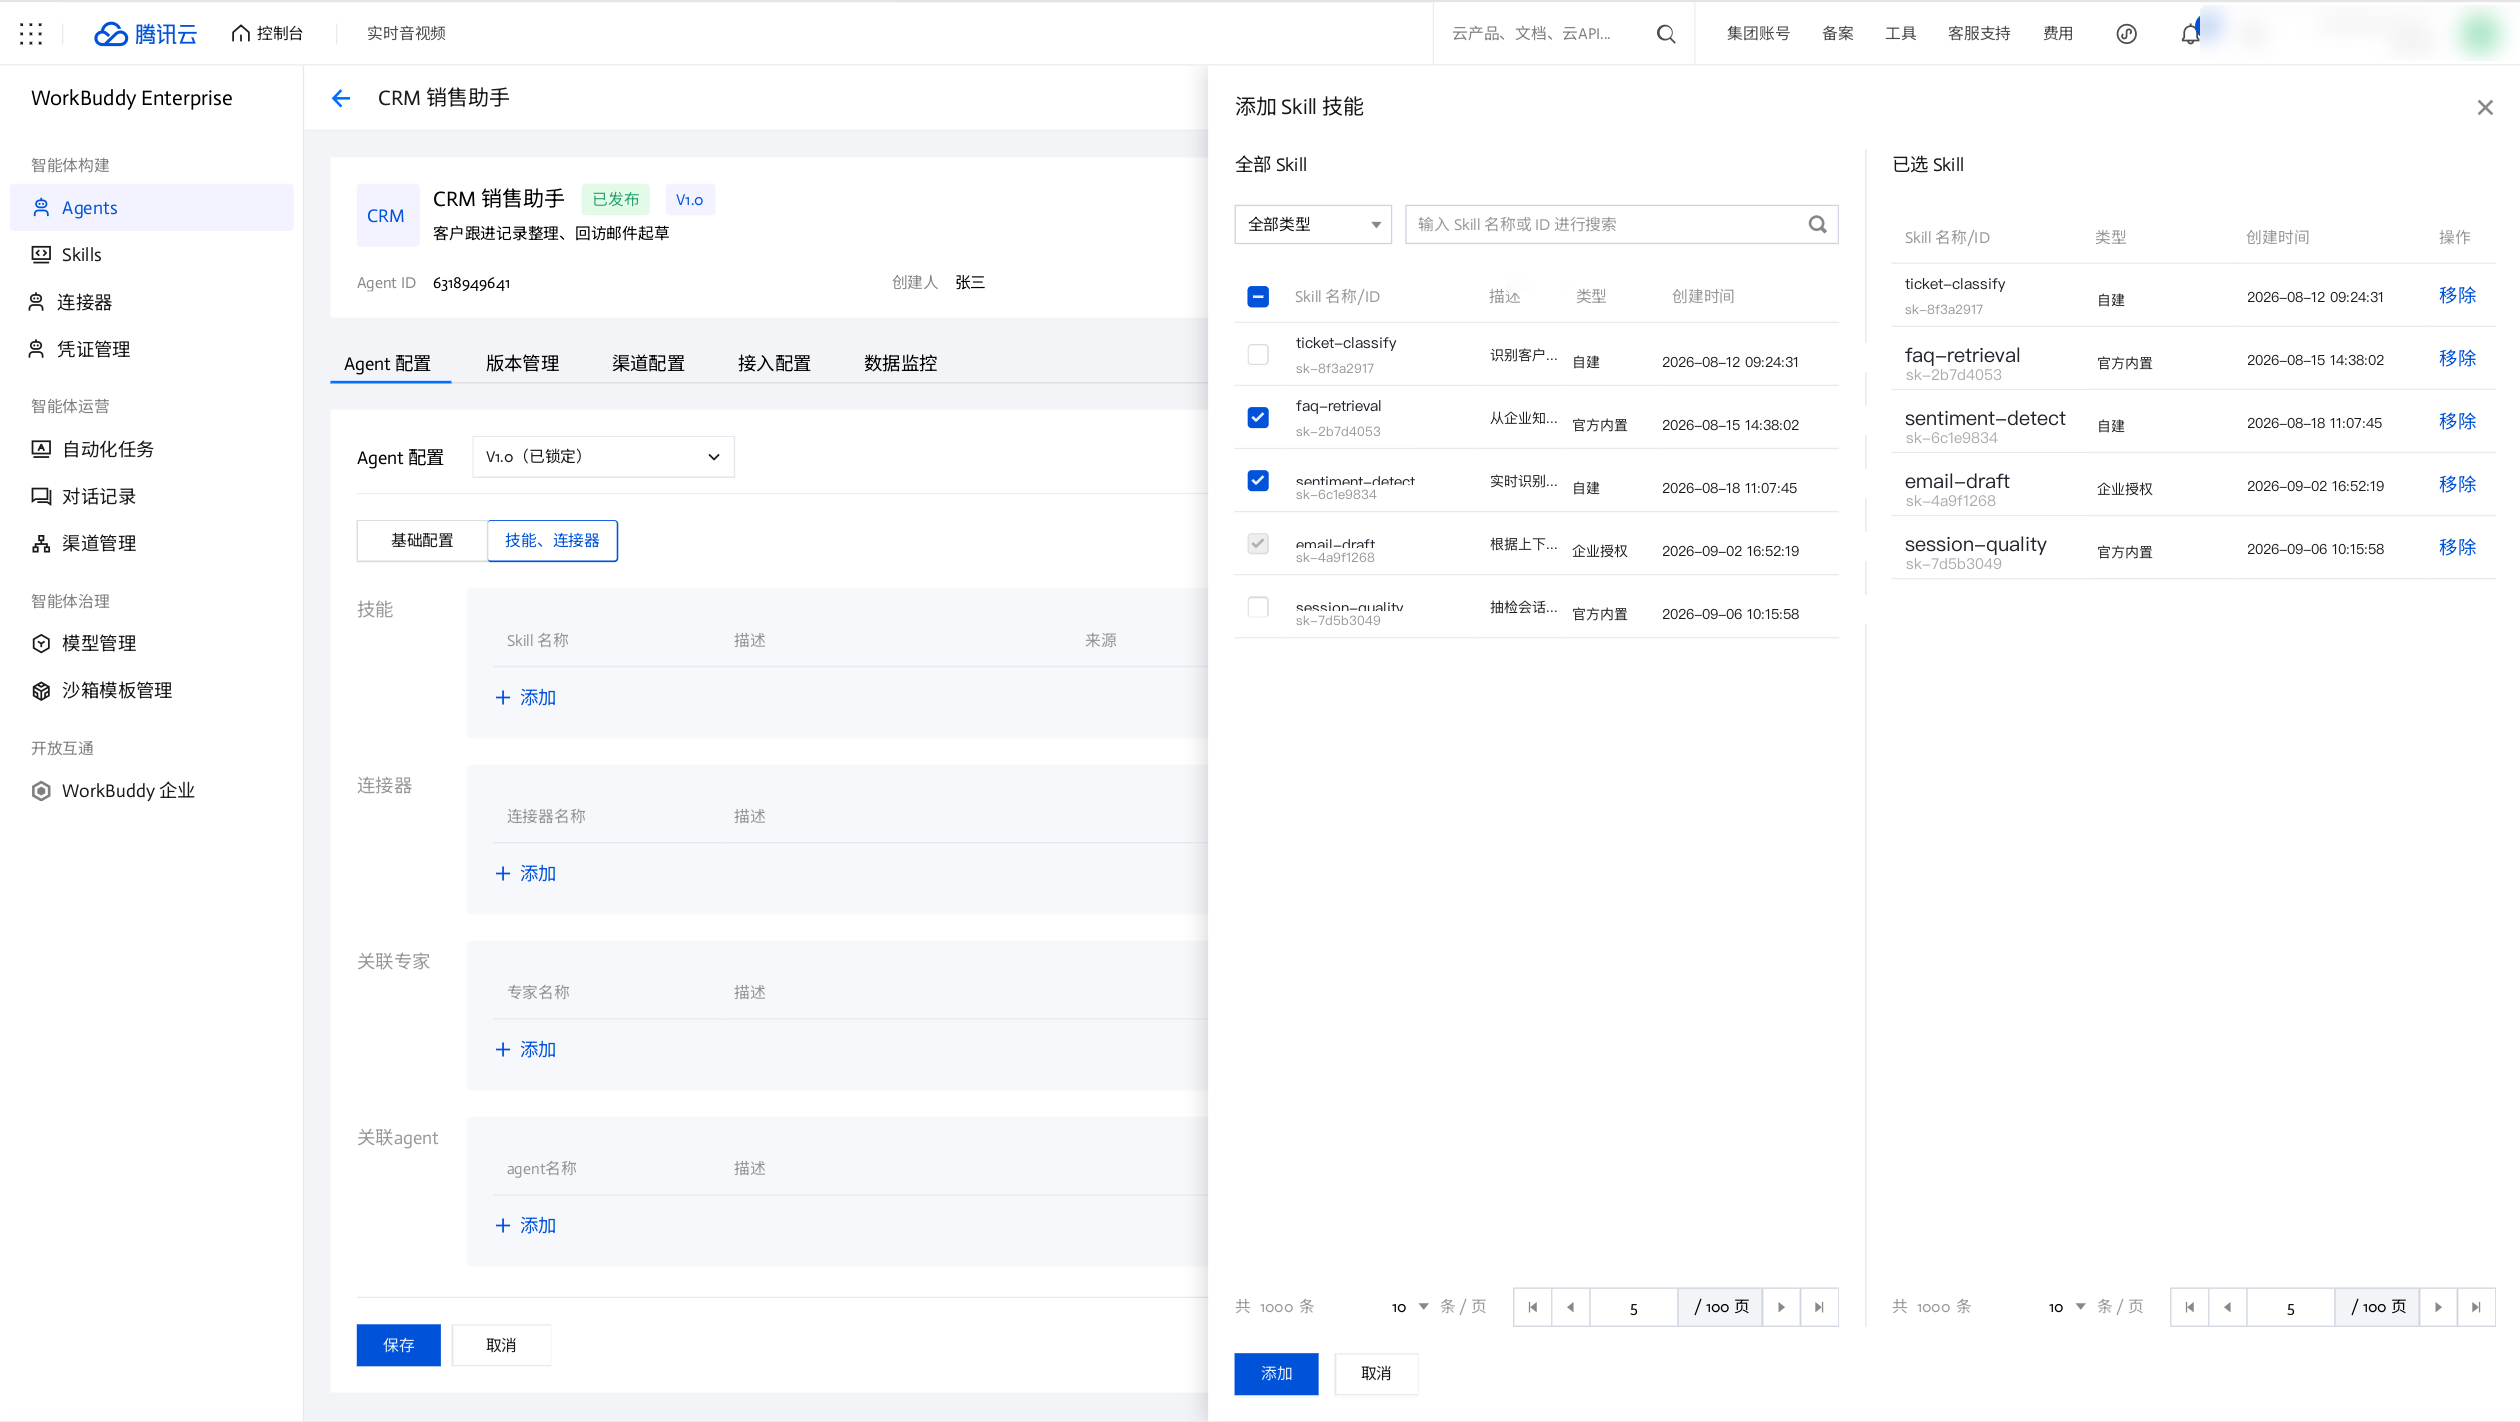This screenshot has height=1422, width=2520.
Task: Open 凭证管理 in the sidebar
Action: [152, 349]
